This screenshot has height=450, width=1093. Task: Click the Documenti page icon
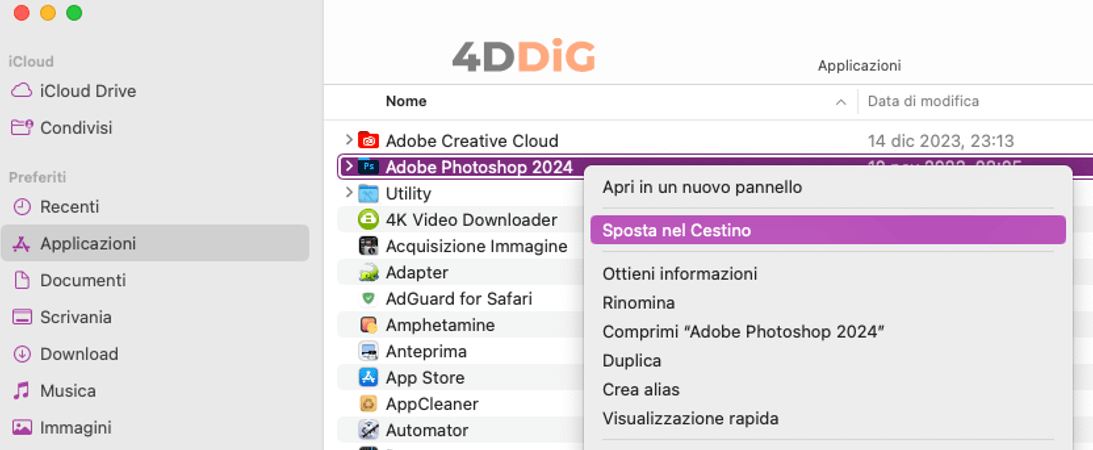22,281
